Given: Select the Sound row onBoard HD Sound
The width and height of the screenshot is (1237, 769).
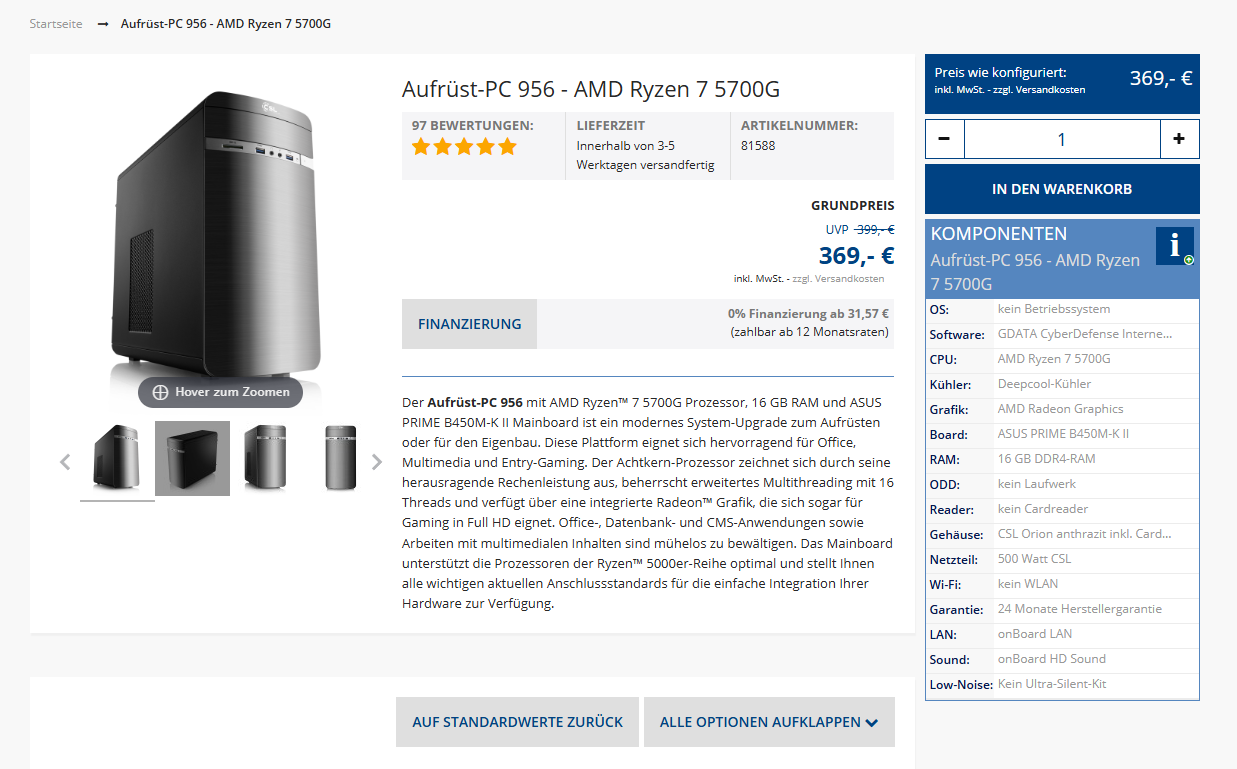Looking at the screenshot, I should [1062, 660].
